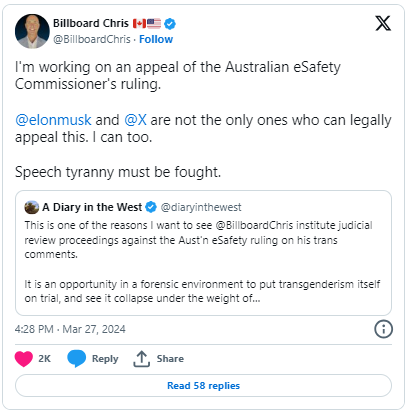Open the @X mention link
The image size is (410, 412).
coord(135,120)
